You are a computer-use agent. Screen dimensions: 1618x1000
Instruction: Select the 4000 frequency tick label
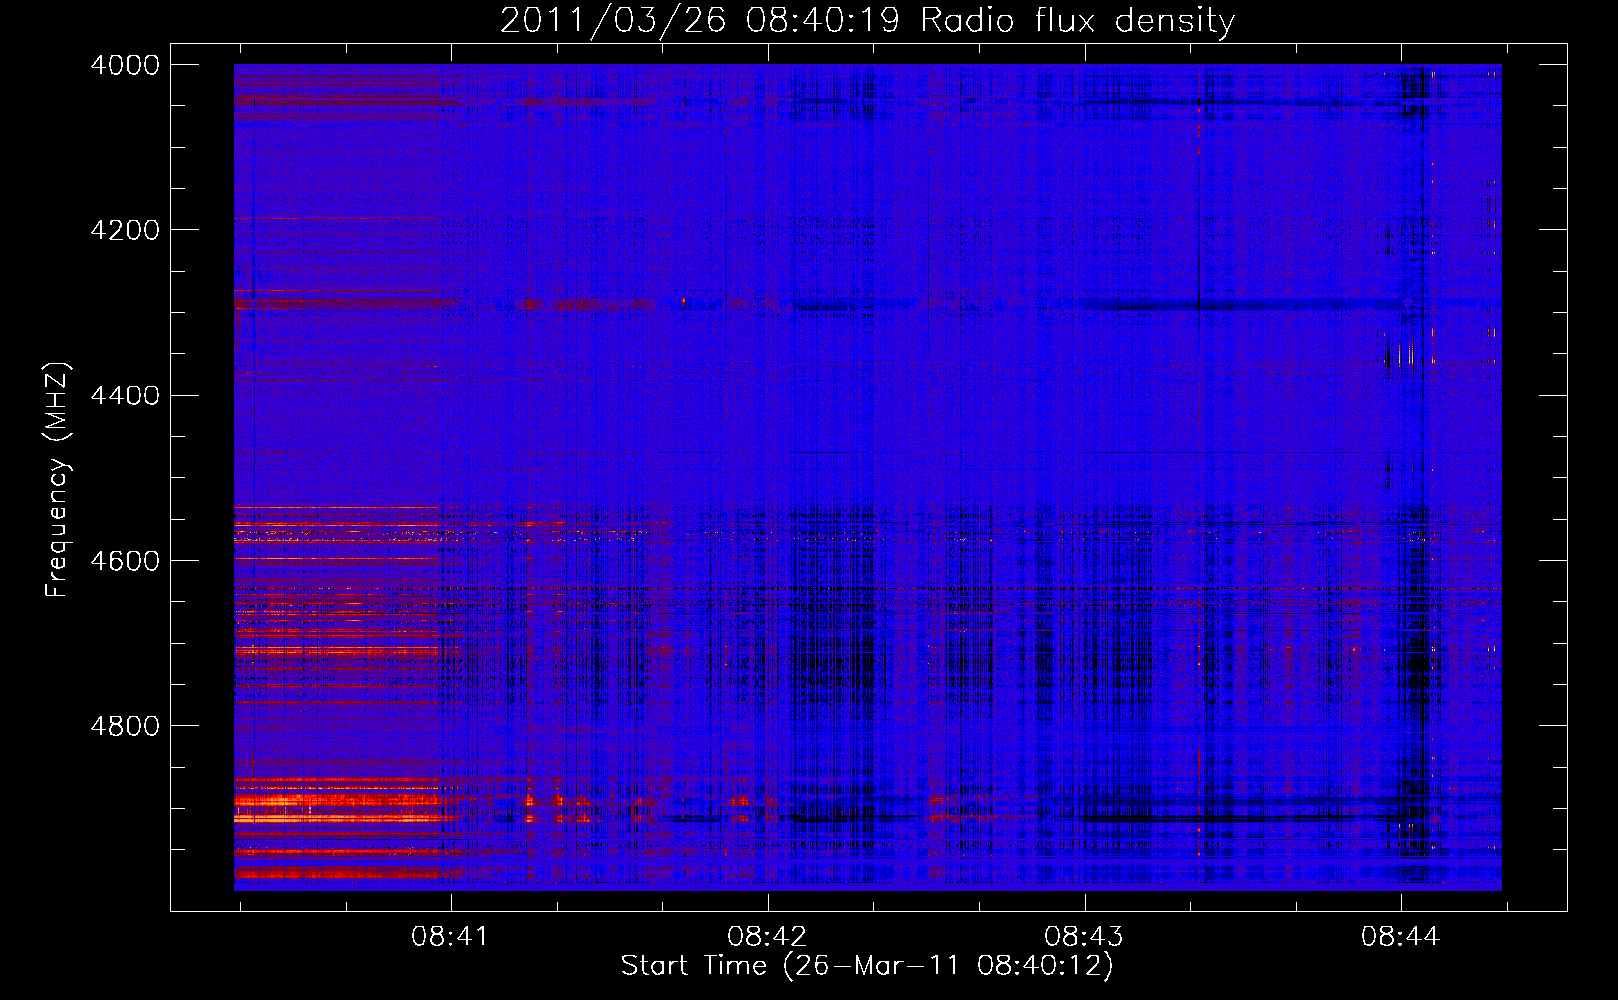coord(125,65)
